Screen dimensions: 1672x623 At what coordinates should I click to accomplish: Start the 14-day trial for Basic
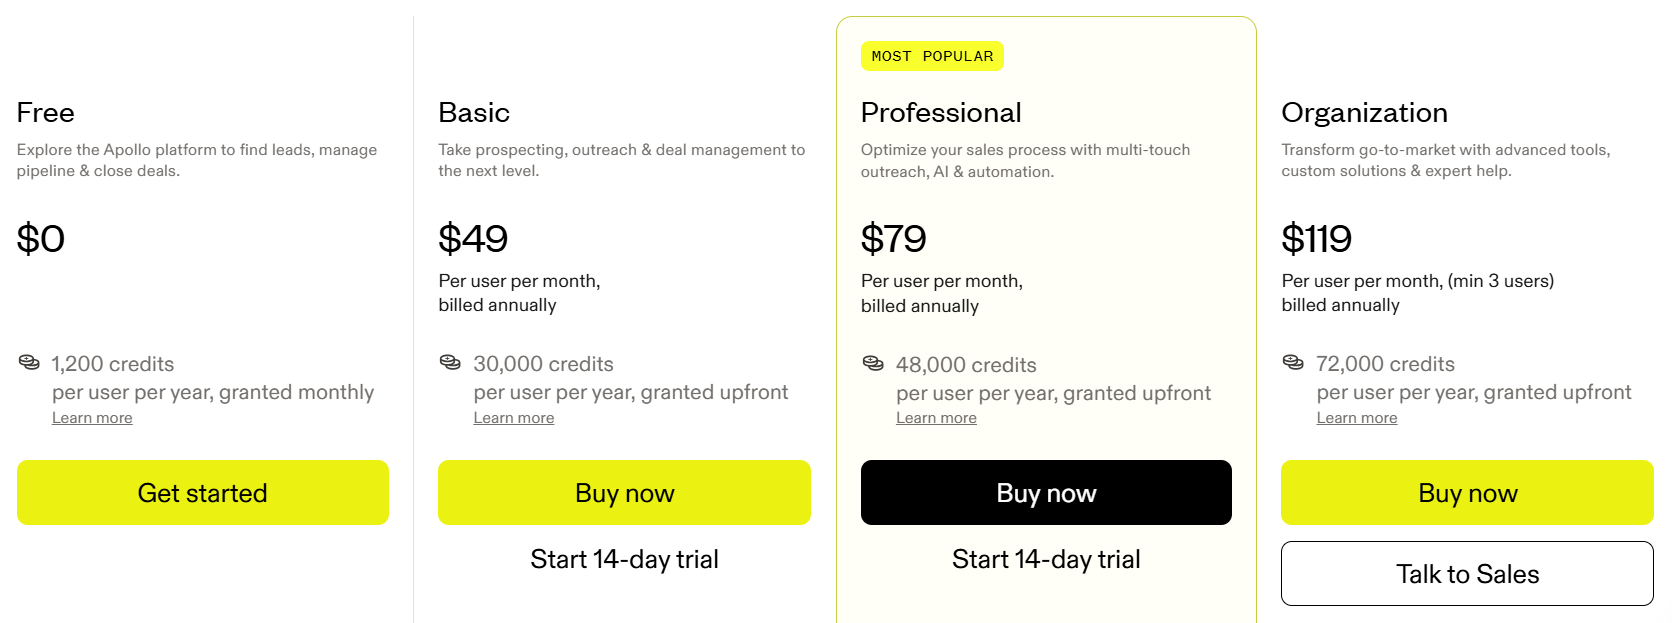[624, 559]
